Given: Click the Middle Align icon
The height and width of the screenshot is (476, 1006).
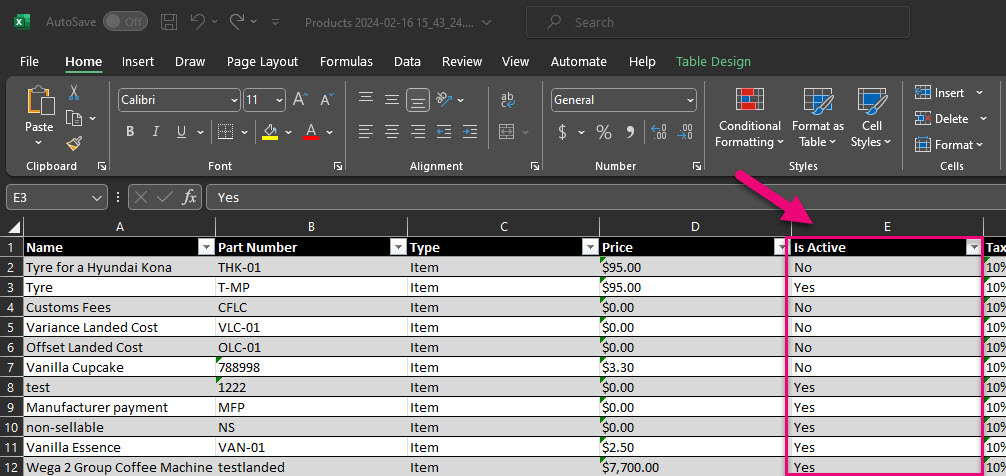Looking at the screenshot, I should pos(392,99).
